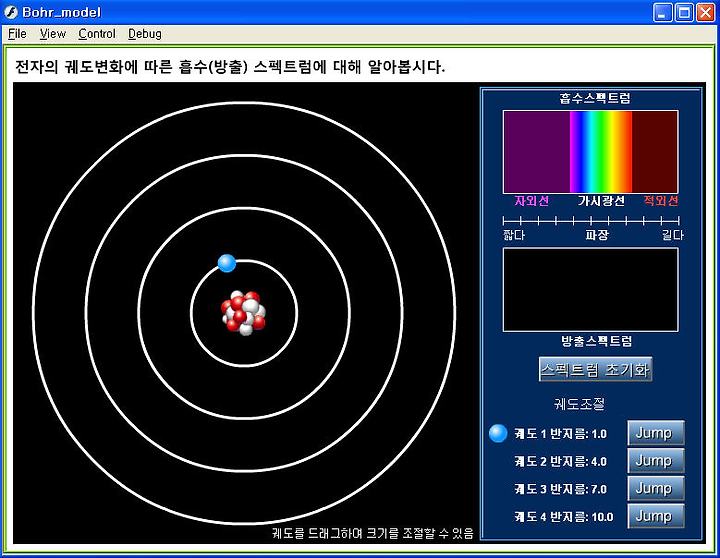The width and height of the screenshot is (720, 558).
Task: Click Jump button for orbit 2 radius 4.0
Action: click(x=656, y=461)
